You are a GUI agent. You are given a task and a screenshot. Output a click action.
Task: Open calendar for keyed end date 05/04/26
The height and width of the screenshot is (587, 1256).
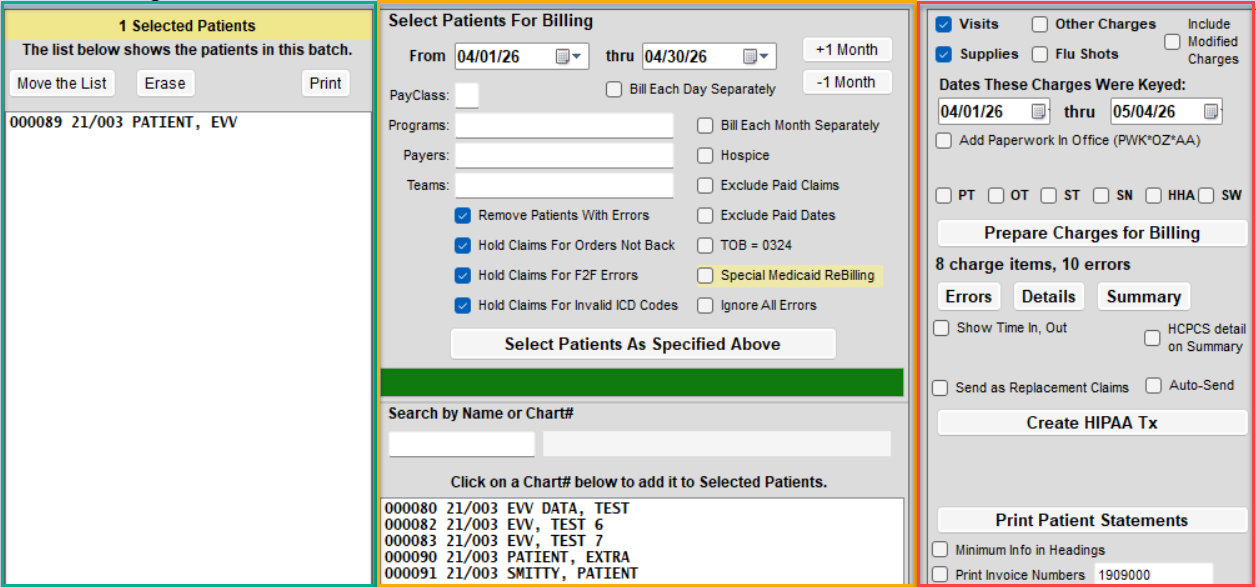[1211, 111]
